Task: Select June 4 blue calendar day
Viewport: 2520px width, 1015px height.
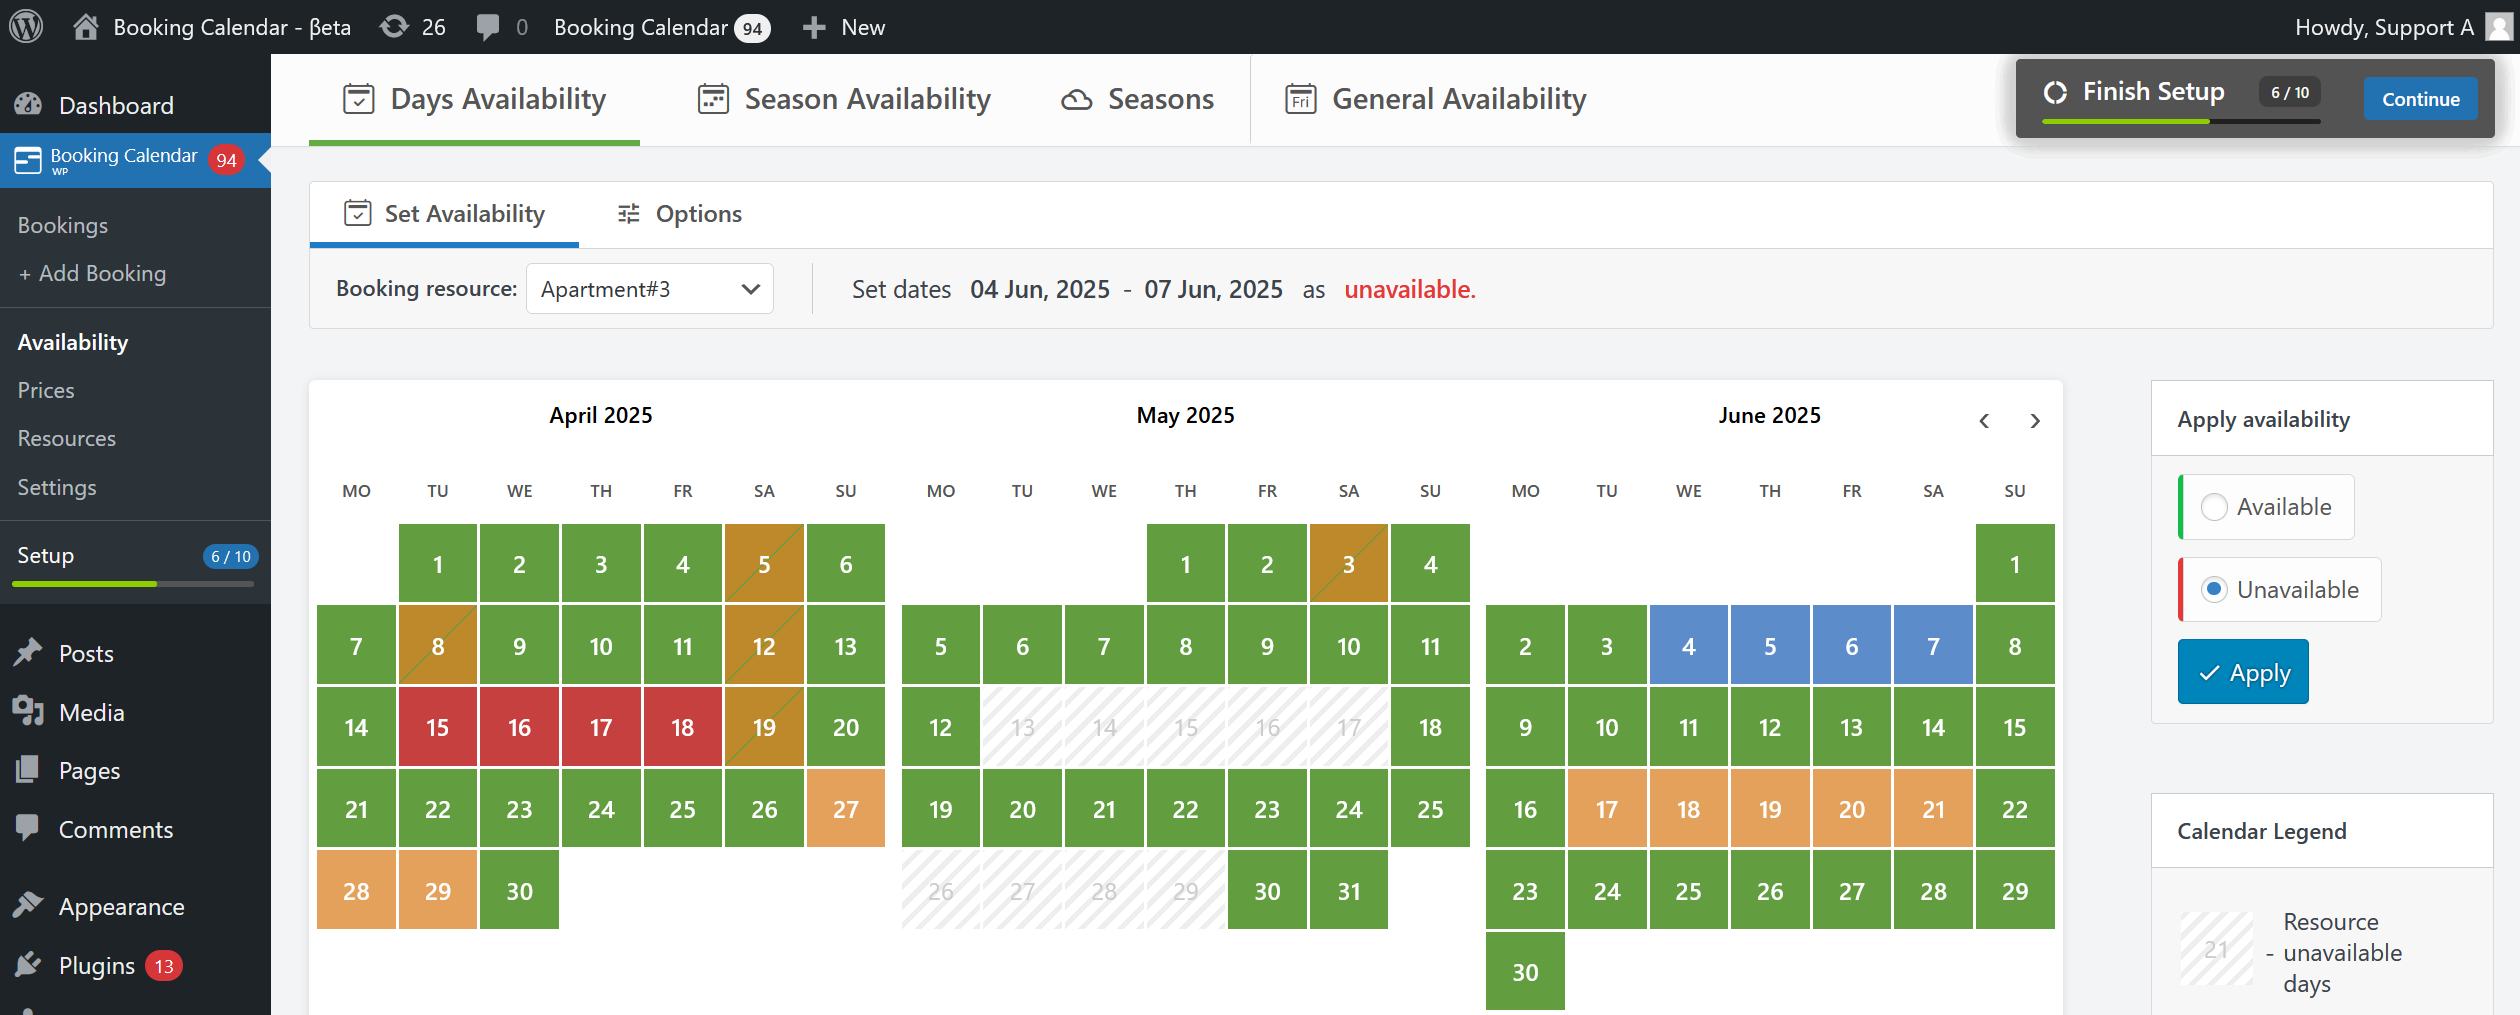Action: (1688, 646)
